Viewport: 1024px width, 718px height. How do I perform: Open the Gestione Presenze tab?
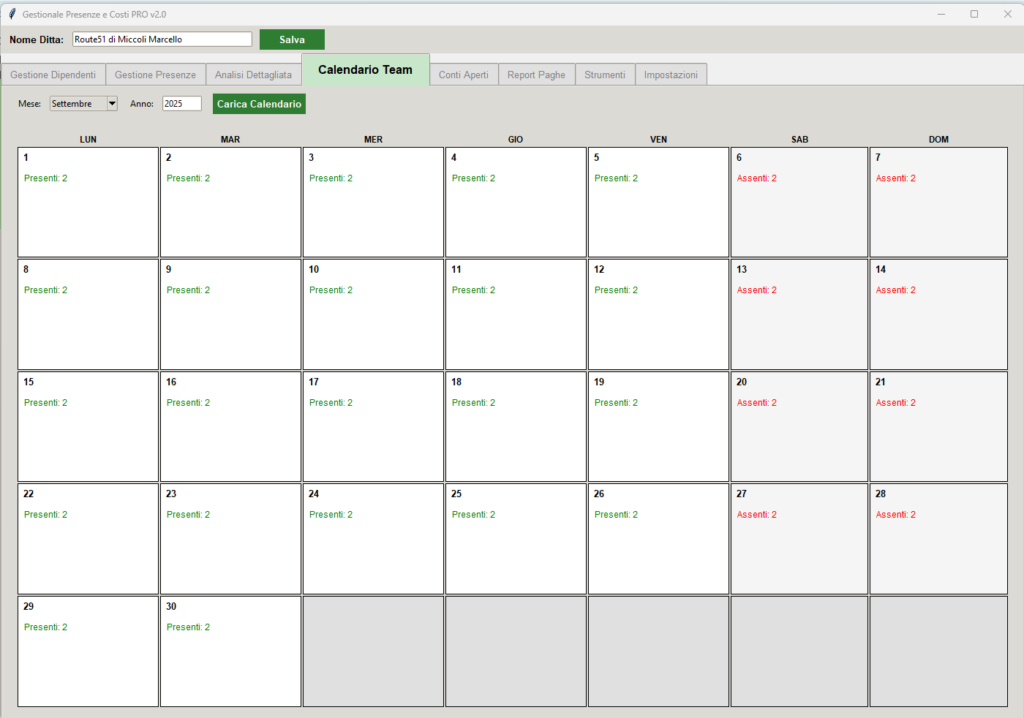point(155,75)
